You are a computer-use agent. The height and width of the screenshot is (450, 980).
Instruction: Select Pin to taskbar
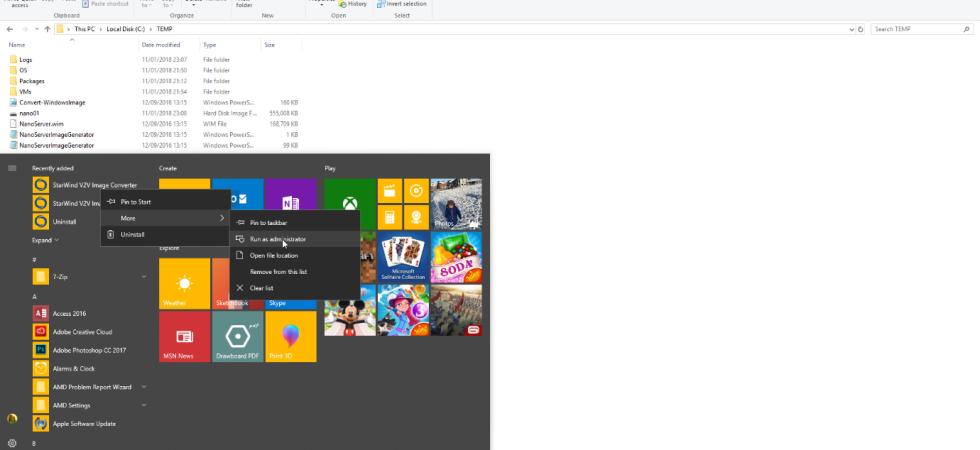(295, 222)
